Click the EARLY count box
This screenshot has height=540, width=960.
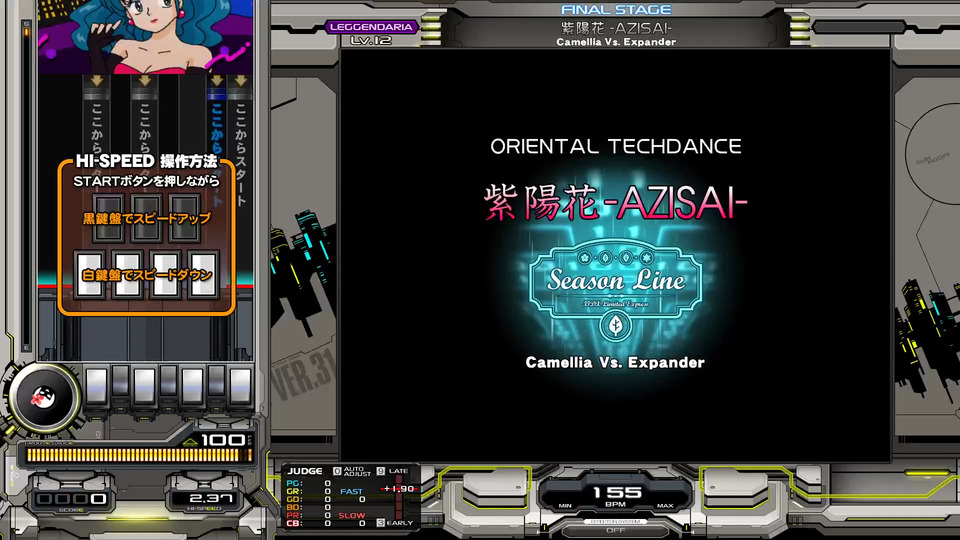381,523
